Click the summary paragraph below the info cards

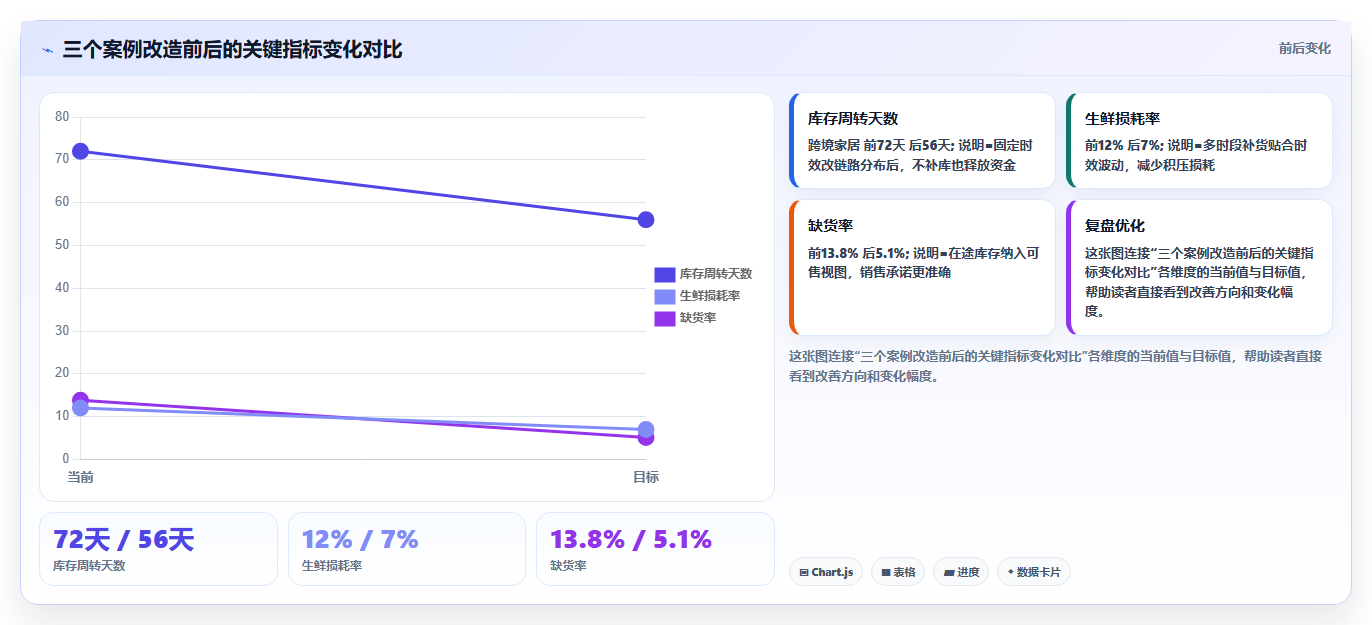click(1055, 366)
